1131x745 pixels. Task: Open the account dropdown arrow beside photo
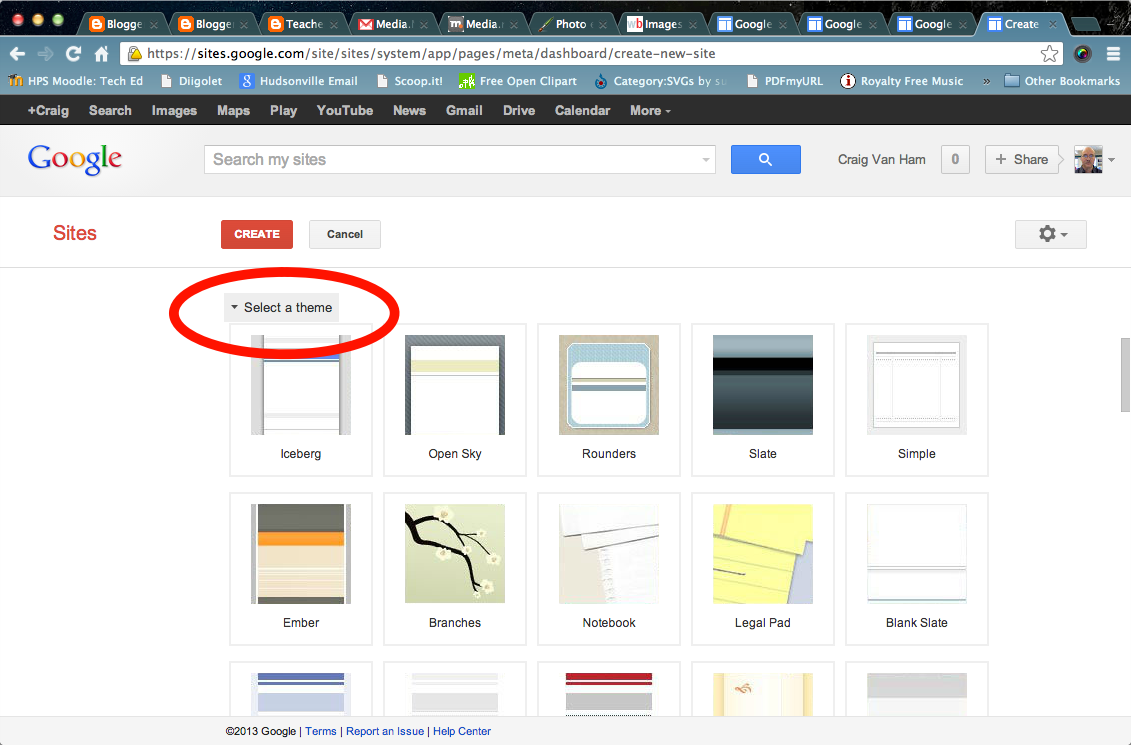click(1112, 160)
